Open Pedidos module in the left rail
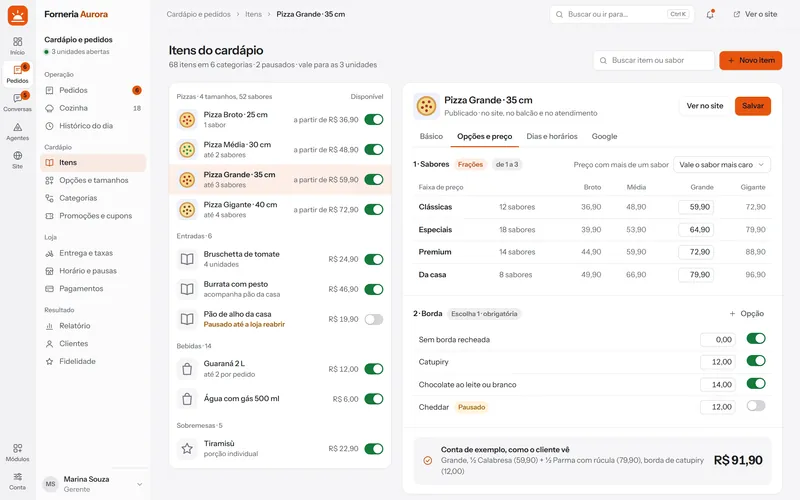The image size is (800, 500). 17,74
